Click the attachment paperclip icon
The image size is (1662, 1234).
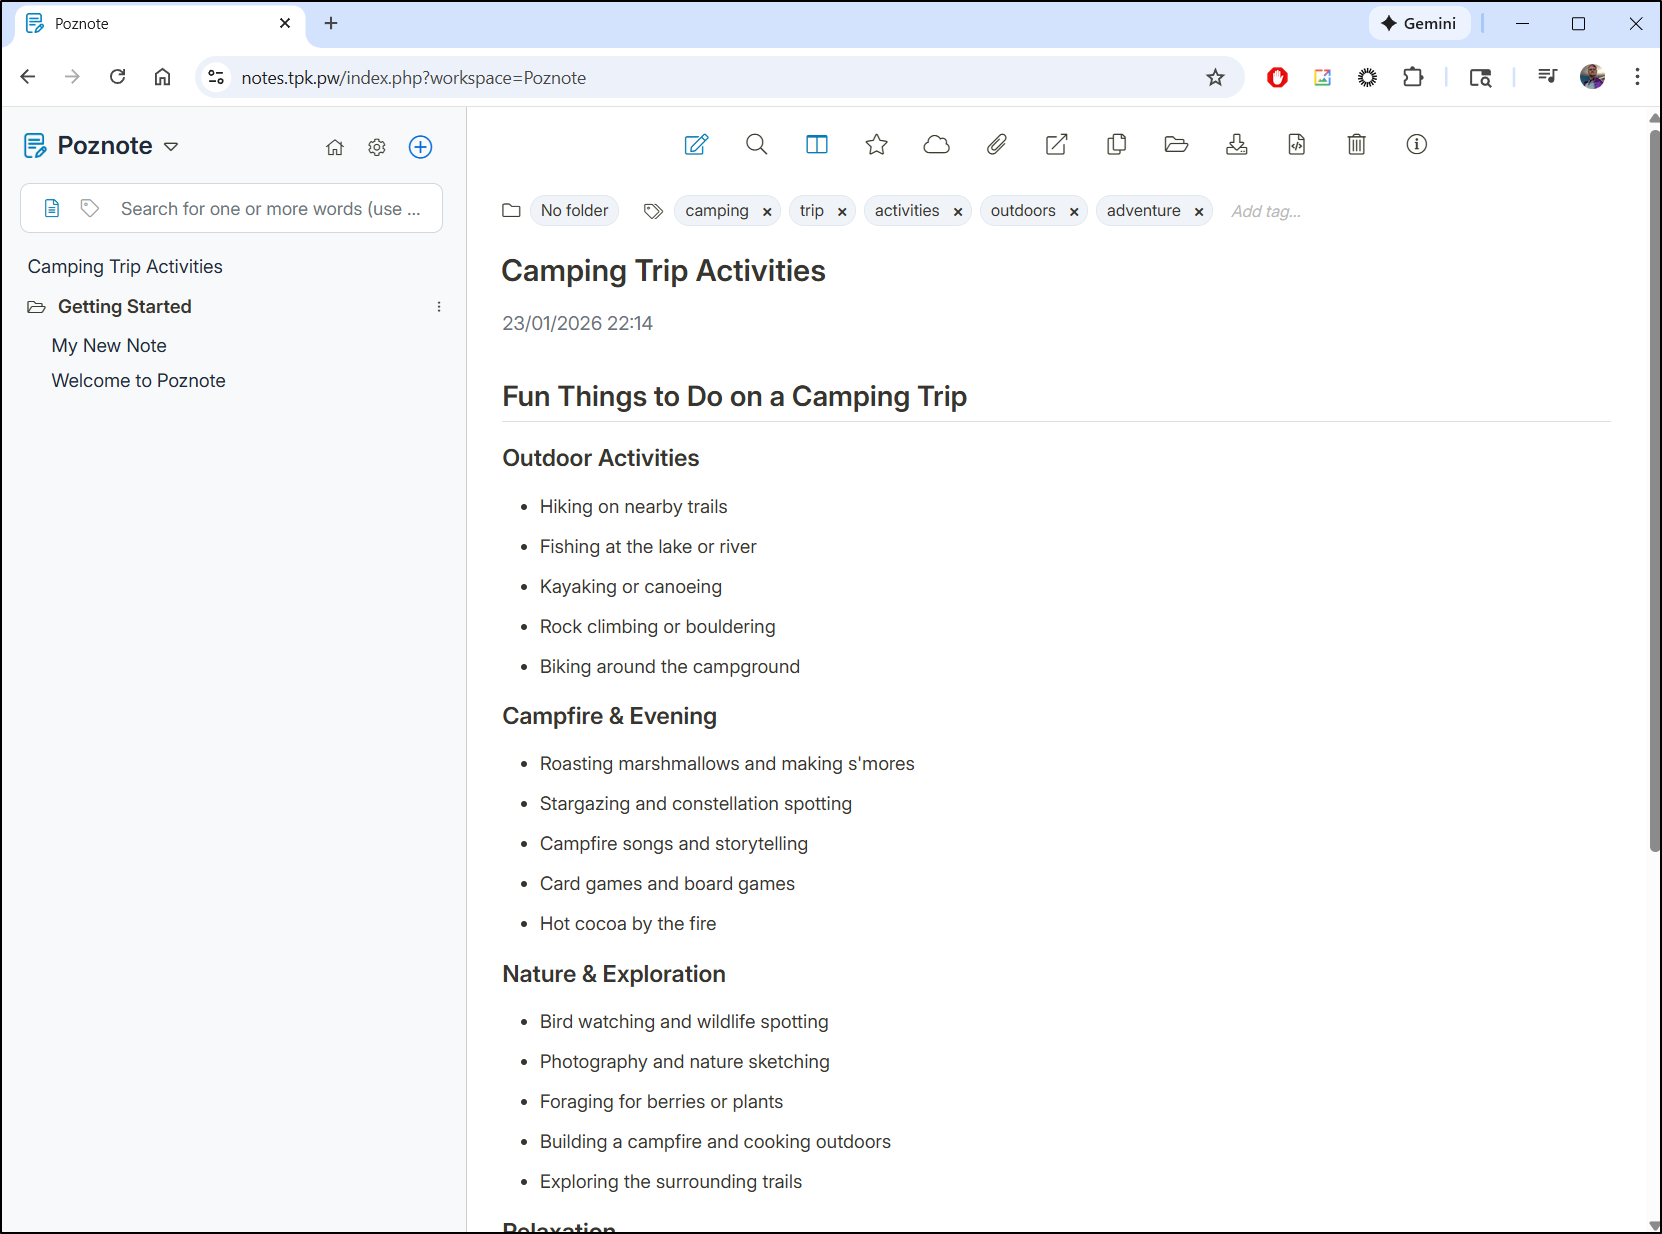click(x=997, y=145)
